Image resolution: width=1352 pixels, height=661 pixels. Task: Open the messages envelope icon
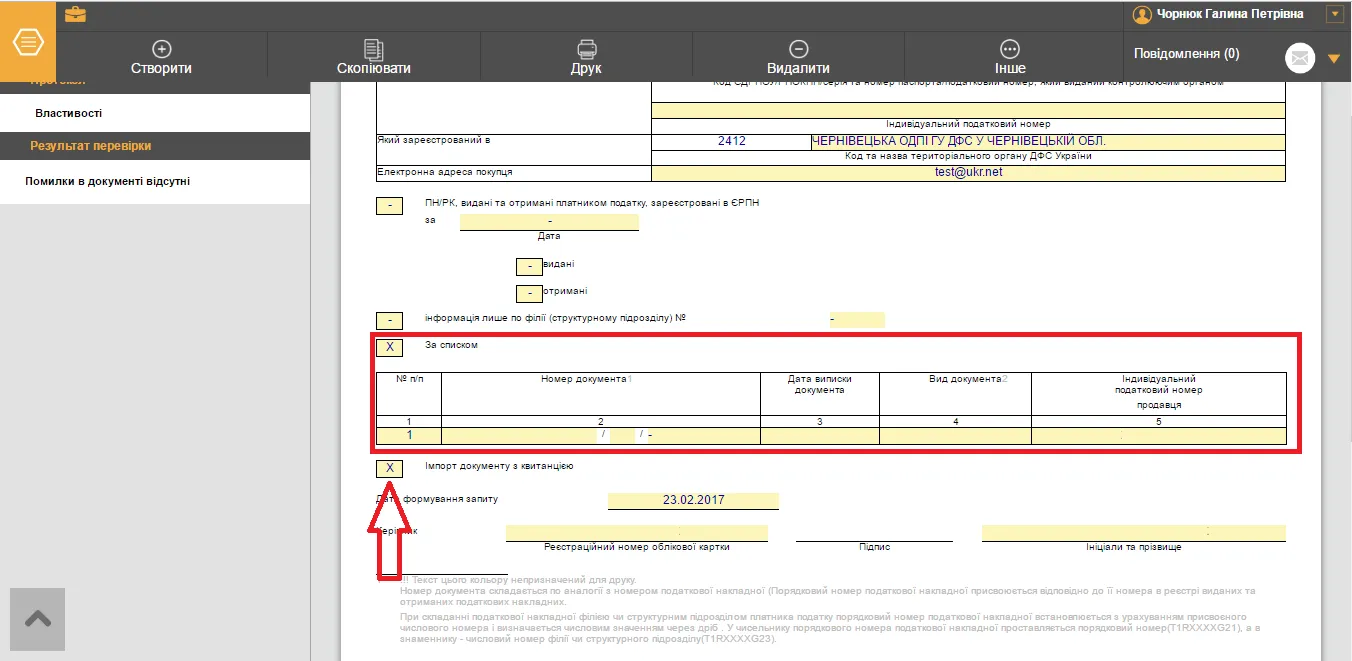pos(1300,58)
